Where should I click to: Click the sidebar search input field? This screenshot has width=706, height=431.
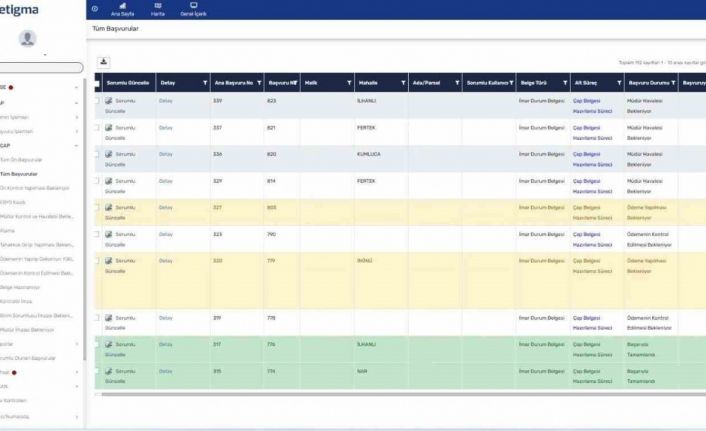tap(40, 67)
